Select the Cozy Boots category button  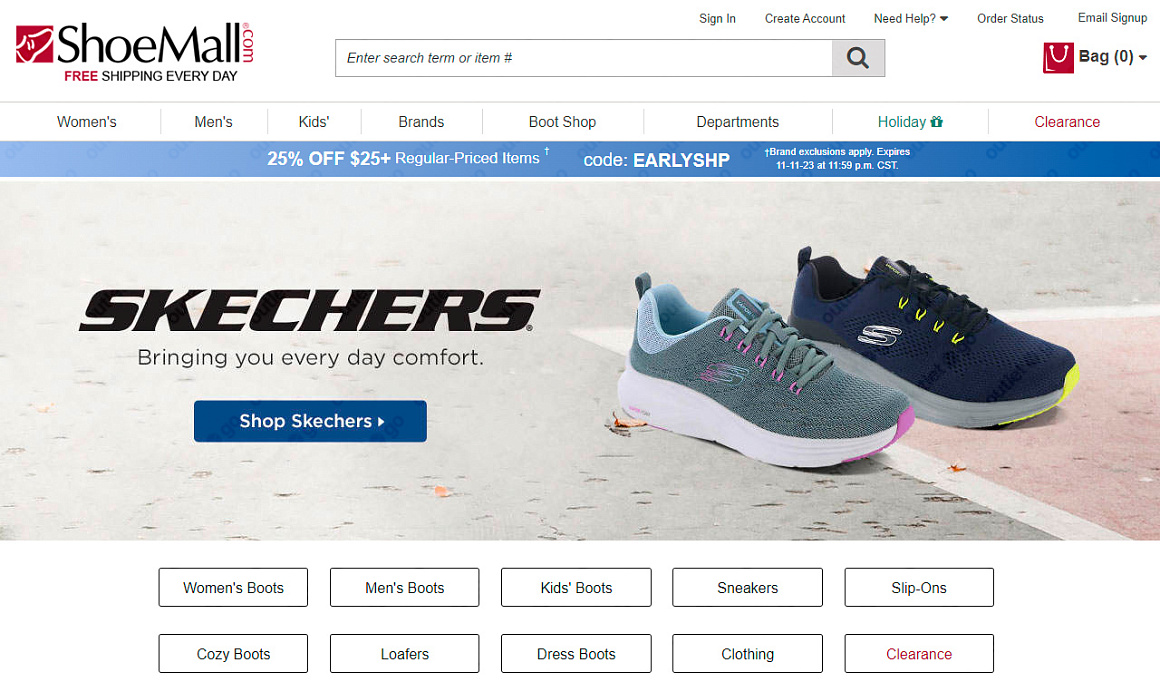[233, 654]
